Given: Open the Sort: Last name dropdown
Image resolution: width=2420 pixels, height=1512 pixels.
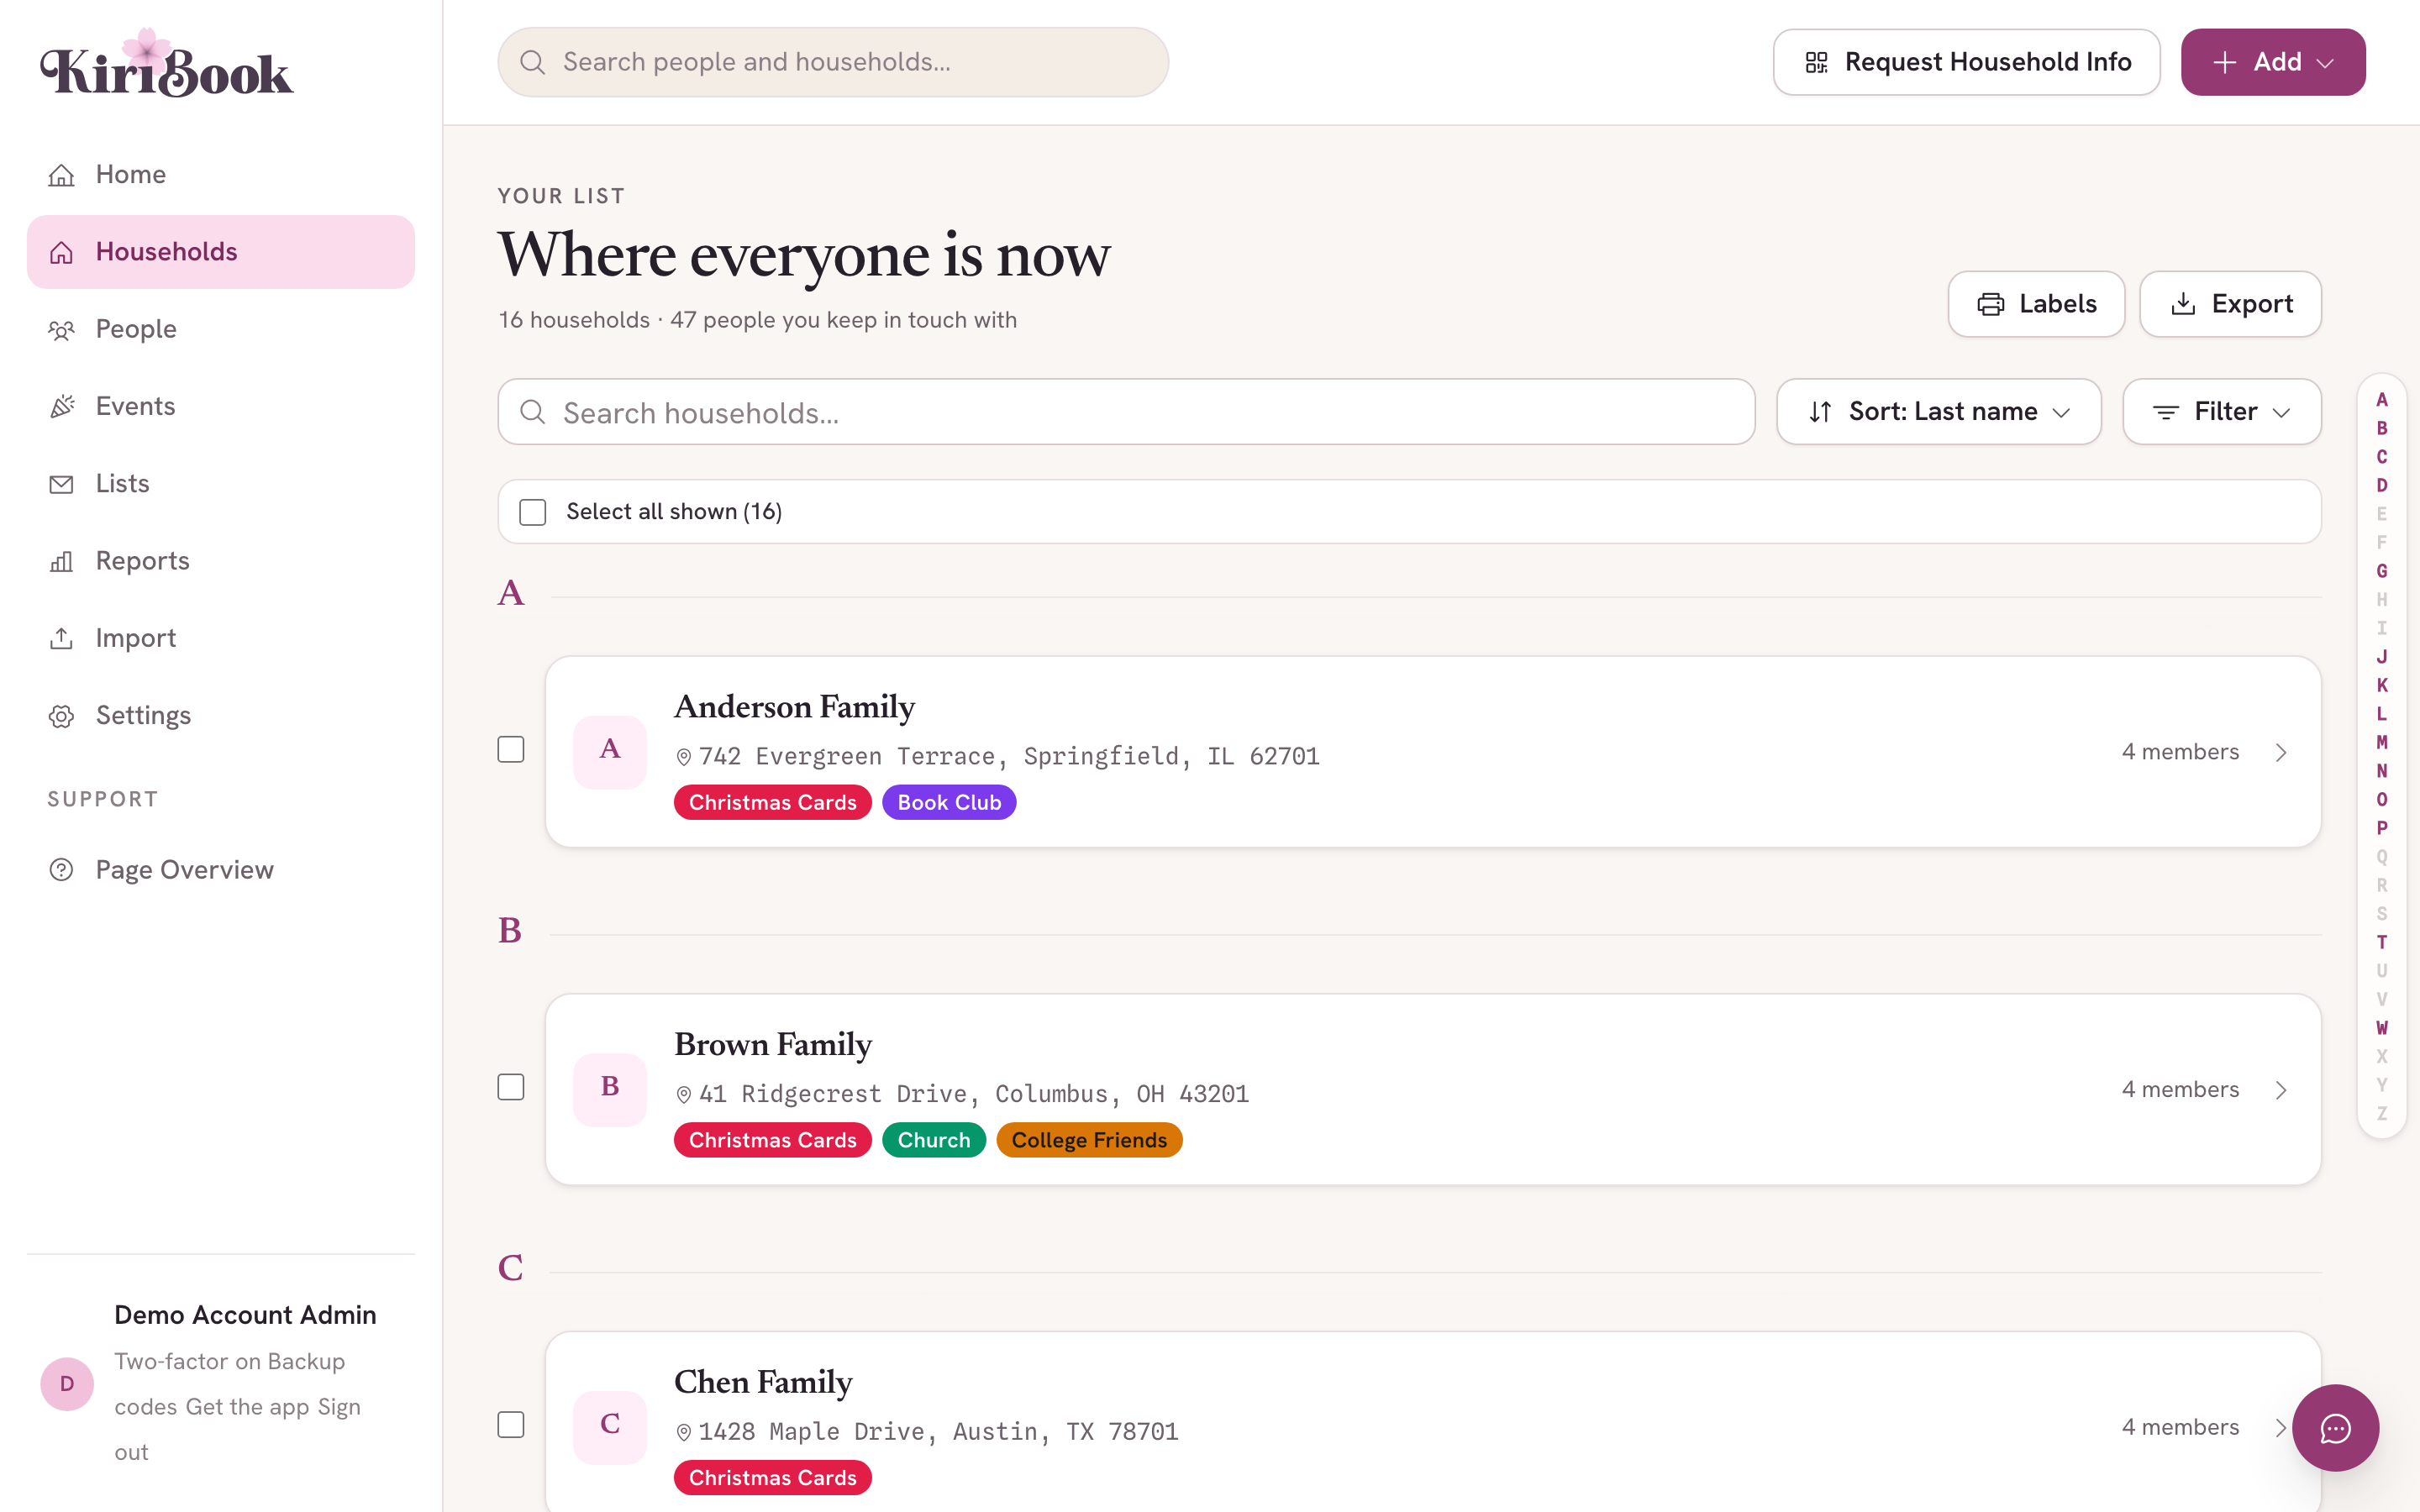Looking at the screenshot, I should coord(1939,412).
